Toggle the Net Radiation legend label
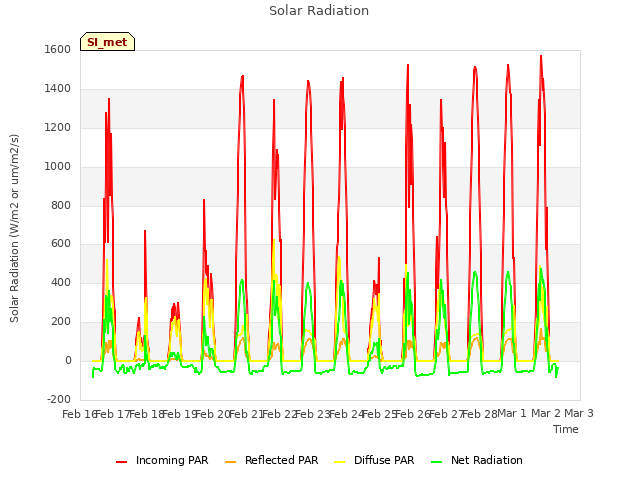This screenshot has height=480, width=640. tap(487, 460)
